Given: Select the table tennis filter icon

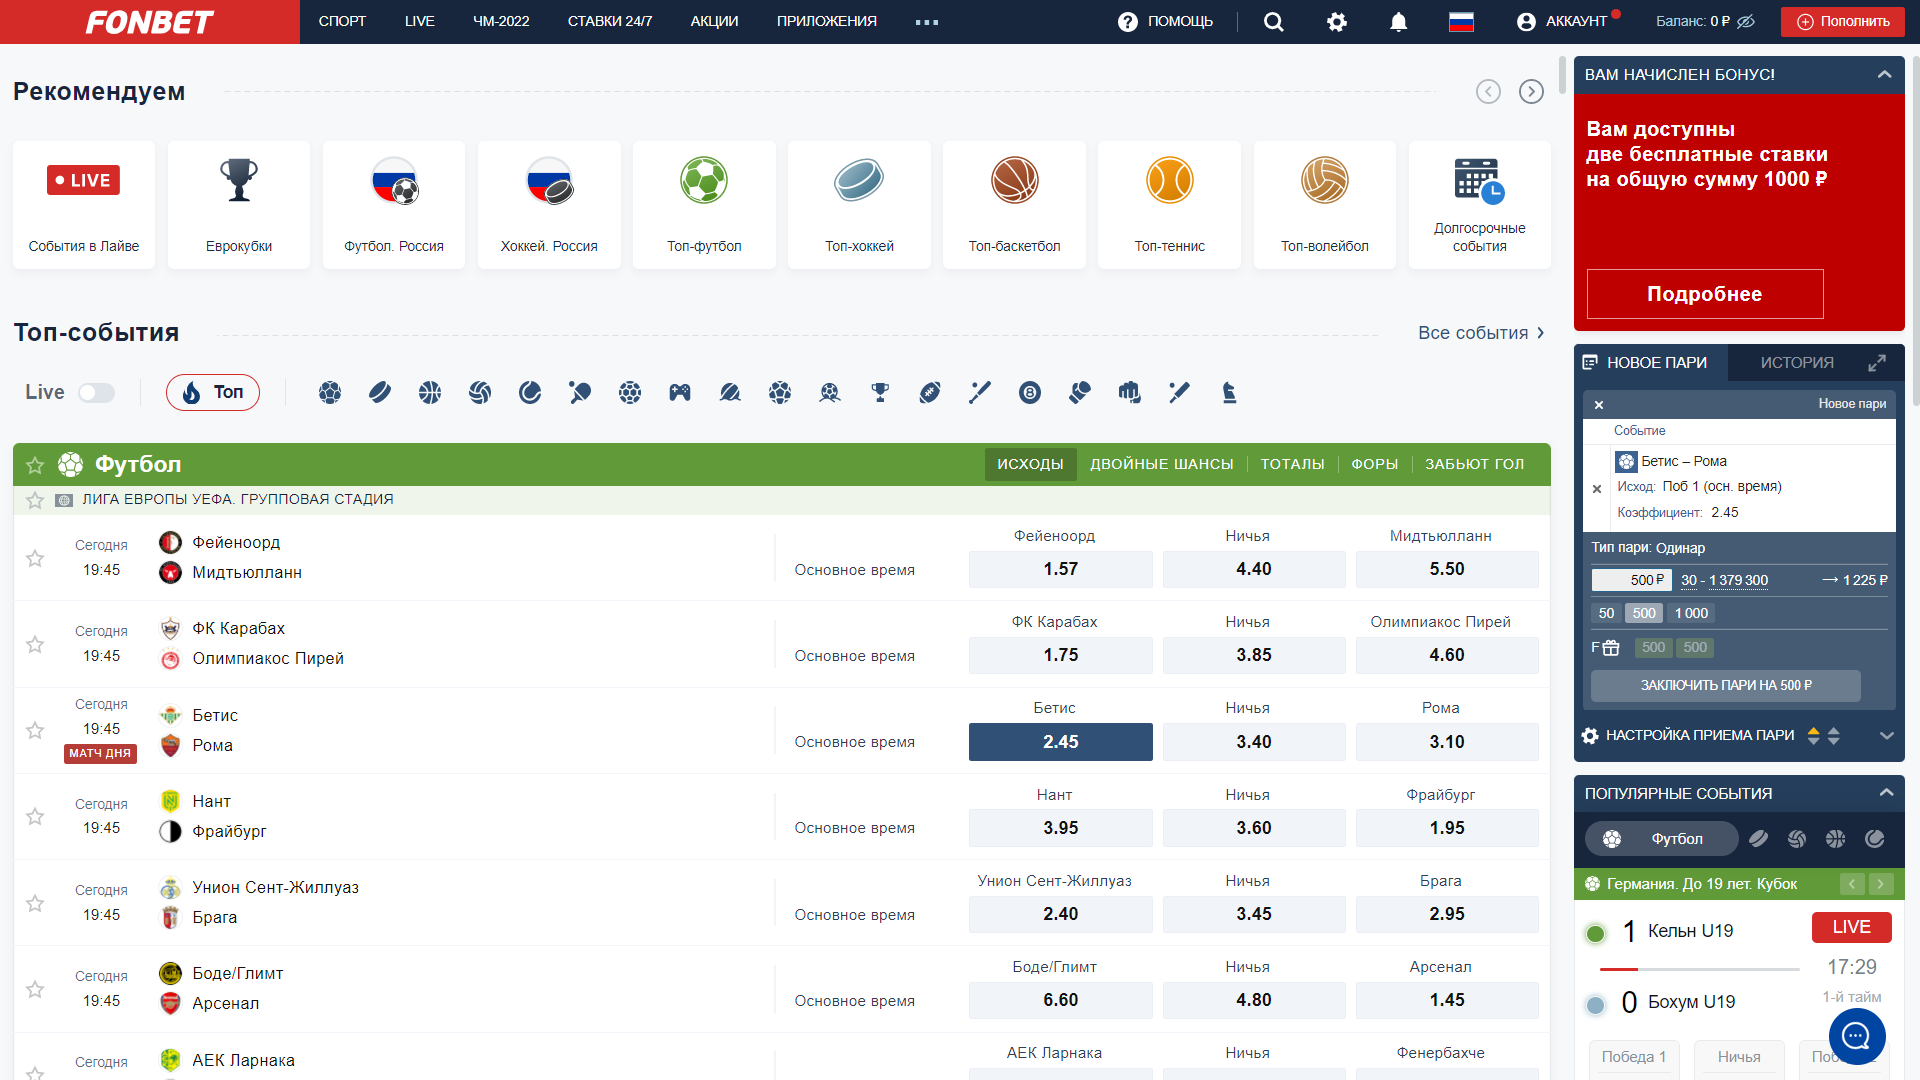Looking at the screenshot, I should pyautogui.click(x=580, y=393).
